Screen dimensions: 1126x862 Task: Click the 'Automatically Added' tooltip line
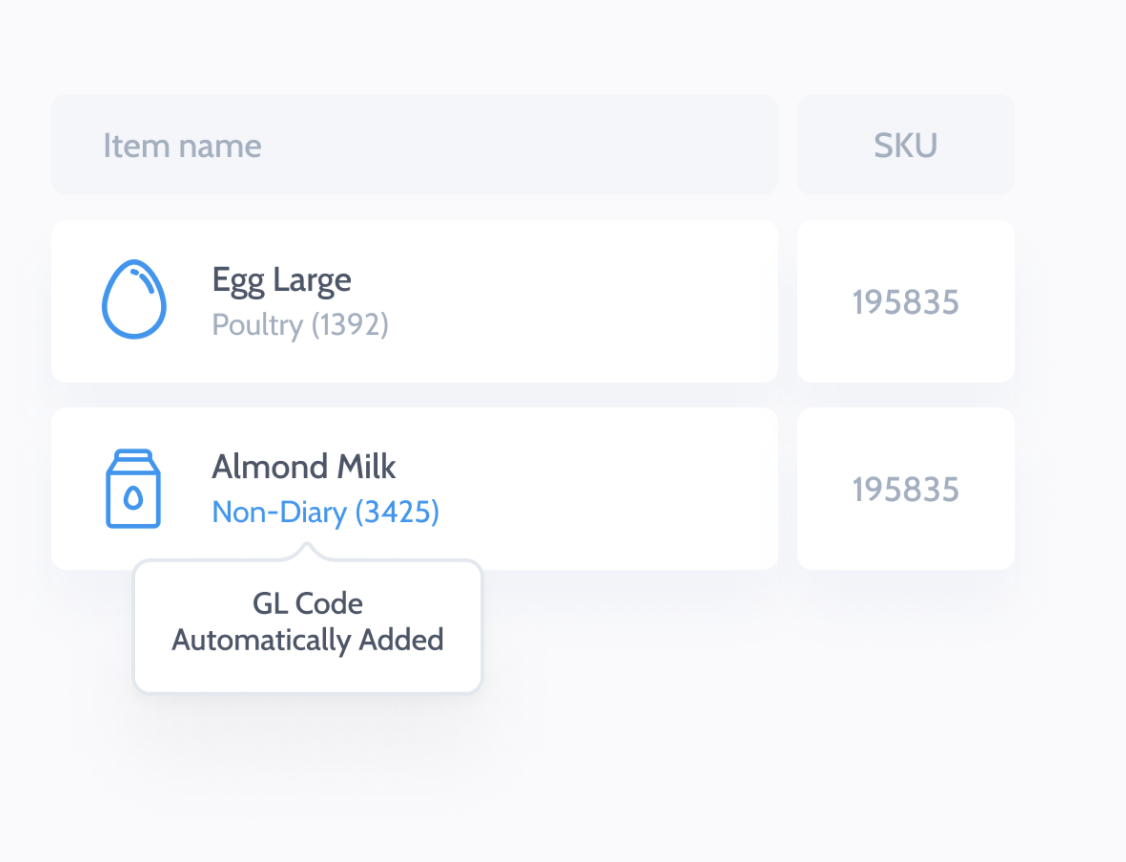(x=307, y=640)
